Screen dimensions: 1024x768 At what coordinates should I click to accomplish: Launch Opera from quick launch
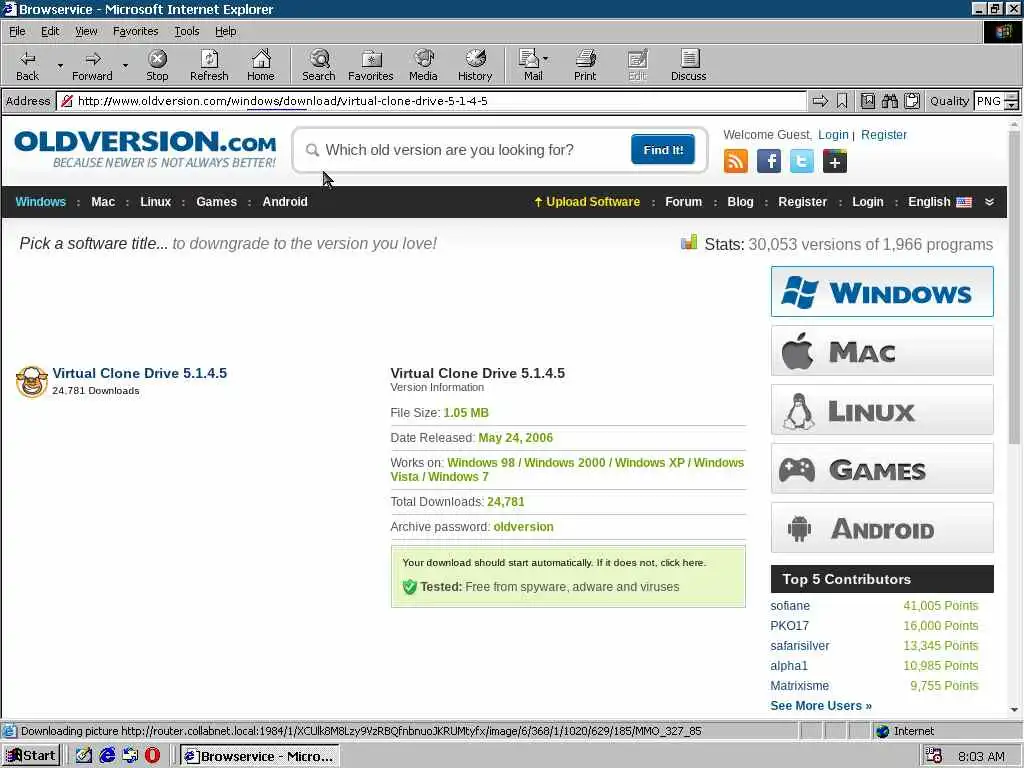(x=152, y=756)
